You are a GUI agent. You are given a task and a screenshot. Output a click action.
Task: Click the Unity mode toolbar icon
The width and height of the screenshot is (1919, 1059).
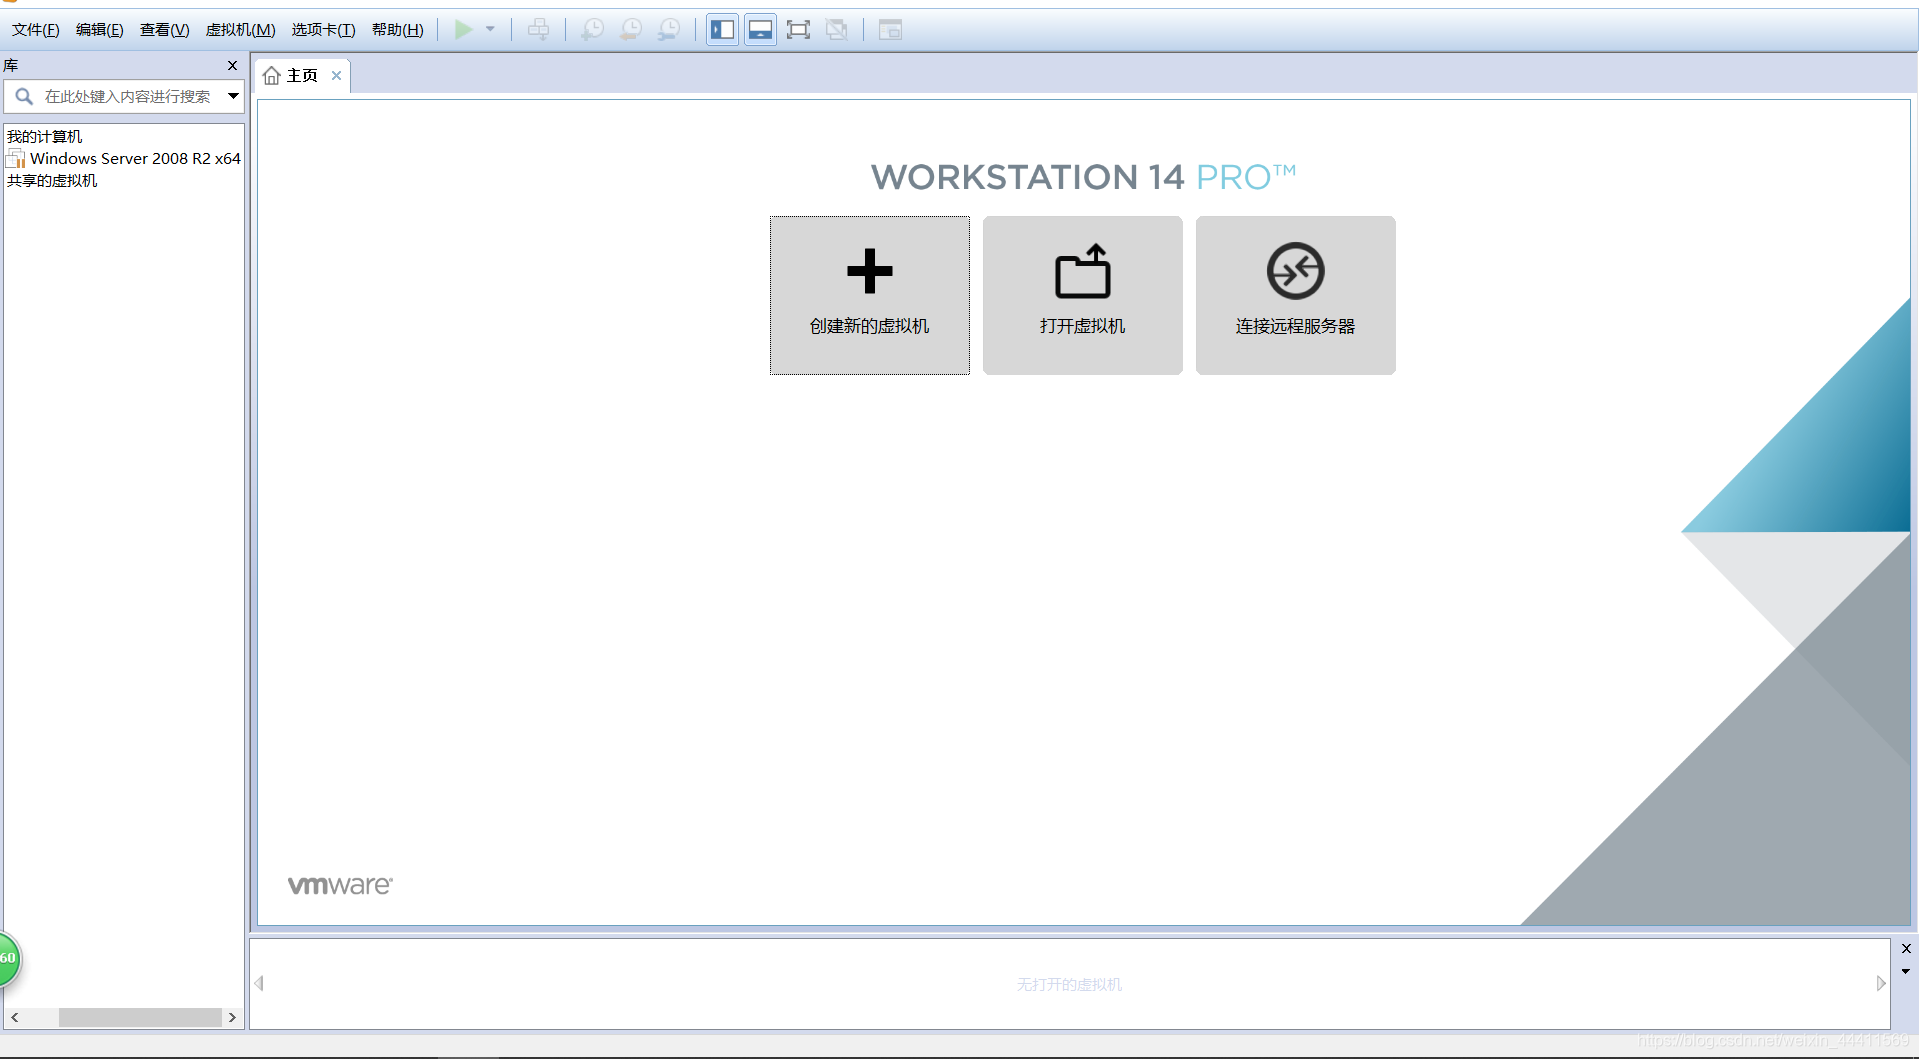[837, 30]
